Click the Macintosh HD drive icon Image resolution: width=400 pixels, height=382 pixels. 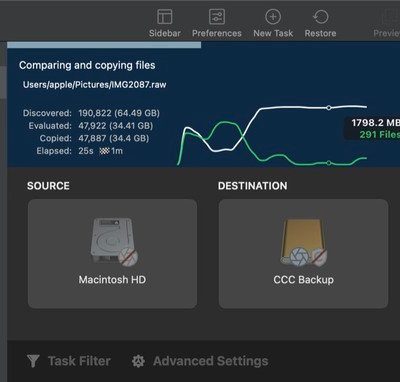[x=114, y=242]
